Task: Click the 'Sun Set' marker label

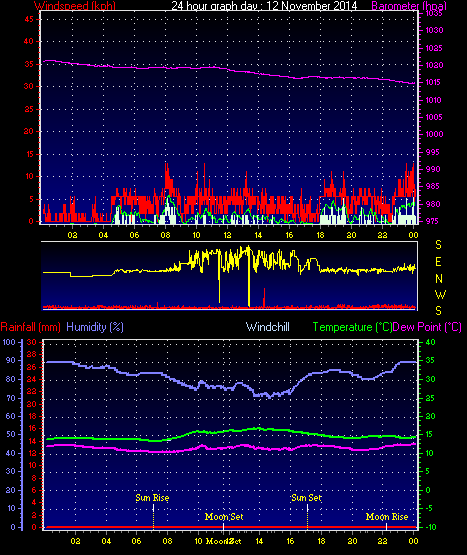Action: point(307,498)
